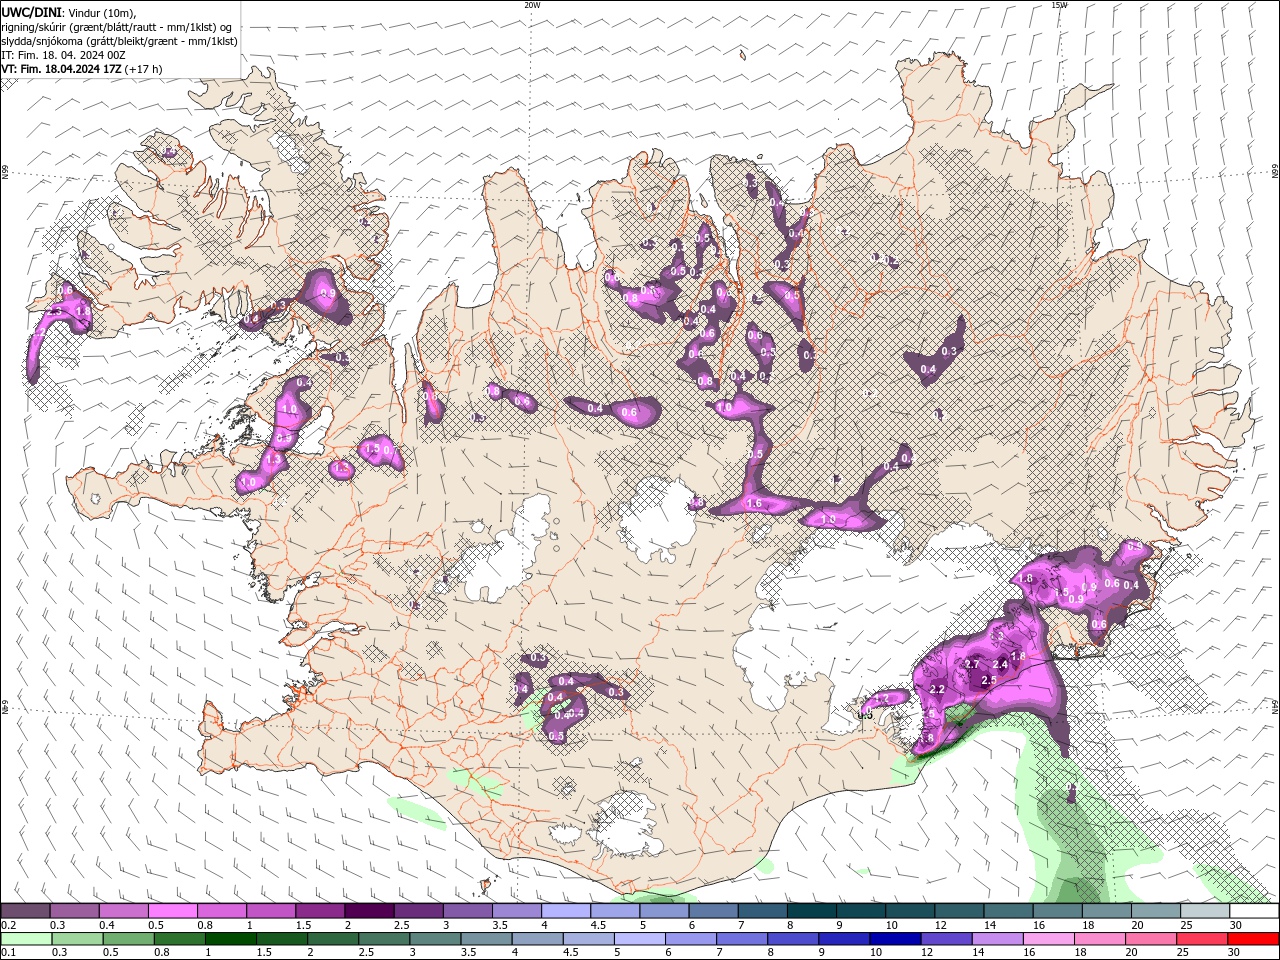Select the pale lavender upper scale swatch at 4
1280x960 pixels.
(x=565, y=911)
